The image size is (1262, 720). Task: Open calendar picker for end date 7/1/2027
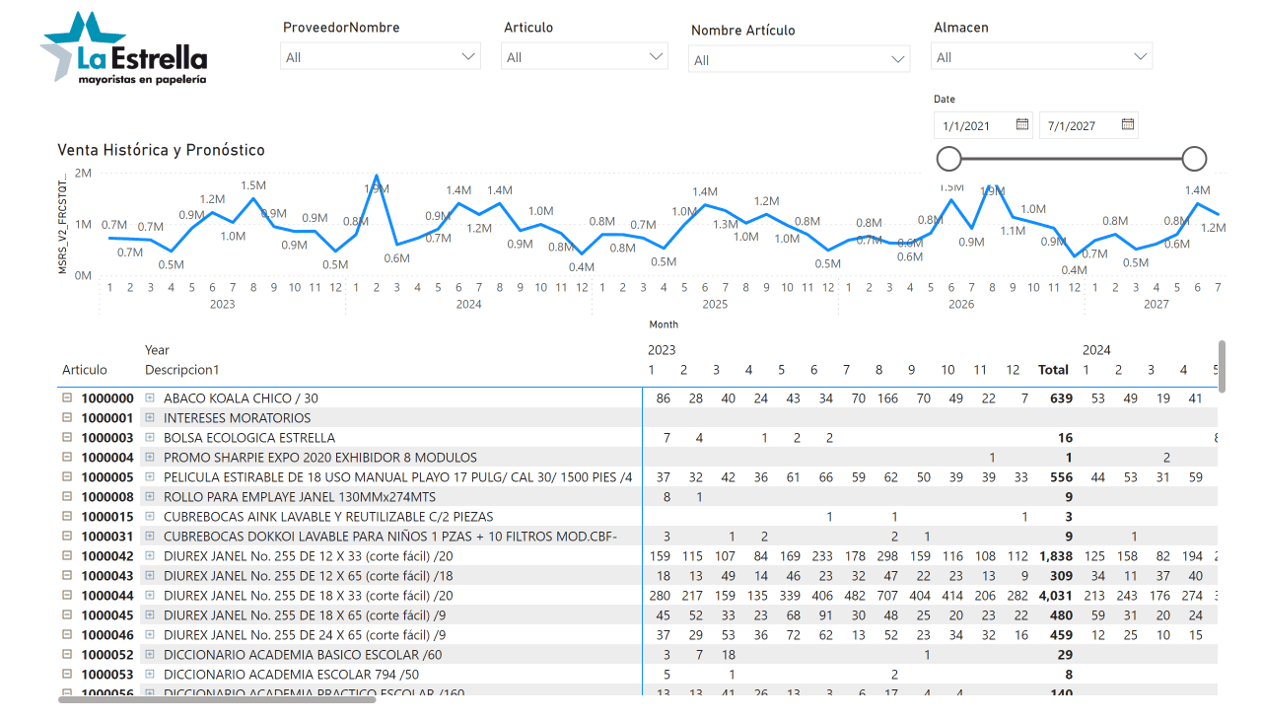coord(1128,125)
